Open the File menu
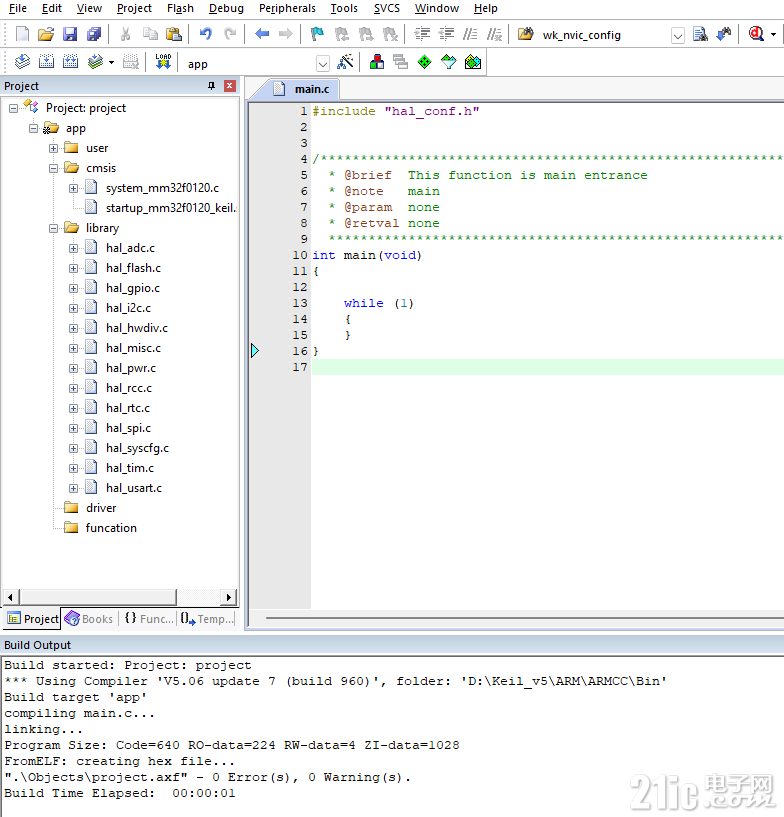 18,8
